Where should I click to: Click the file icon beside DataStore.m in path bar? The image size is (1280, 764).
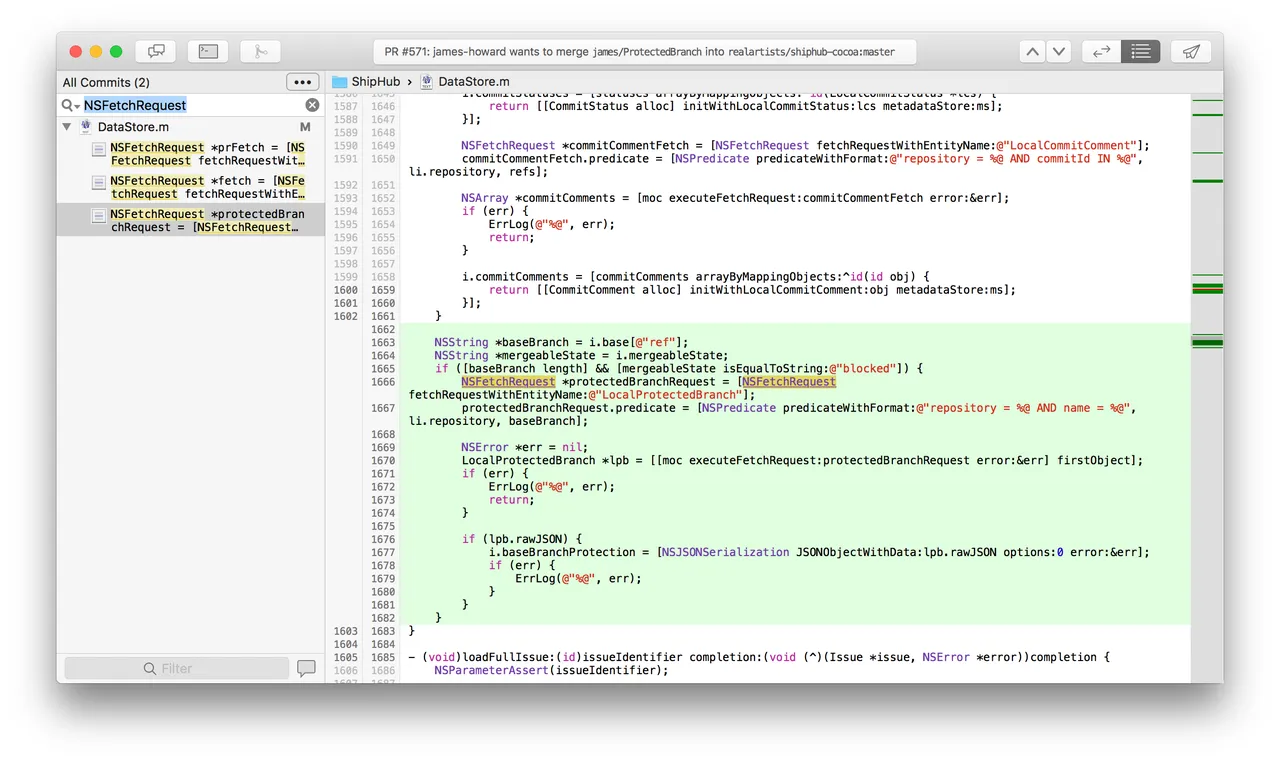click(x=427, y=81)
